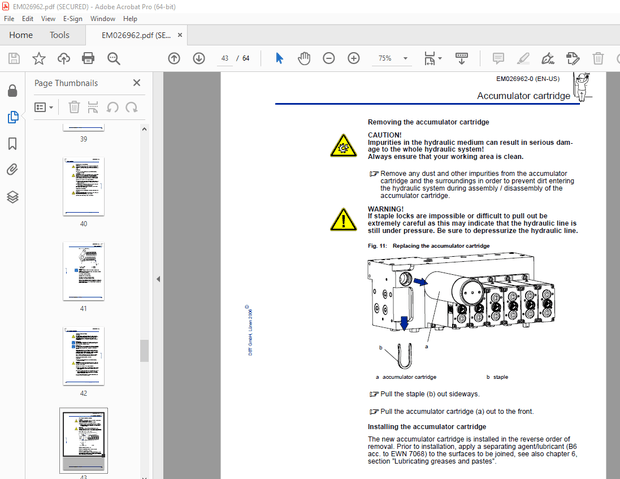Image resolution: width=620 pixels, height=479 pixels.
Task: Go to next page arrow
Action: 199,59
